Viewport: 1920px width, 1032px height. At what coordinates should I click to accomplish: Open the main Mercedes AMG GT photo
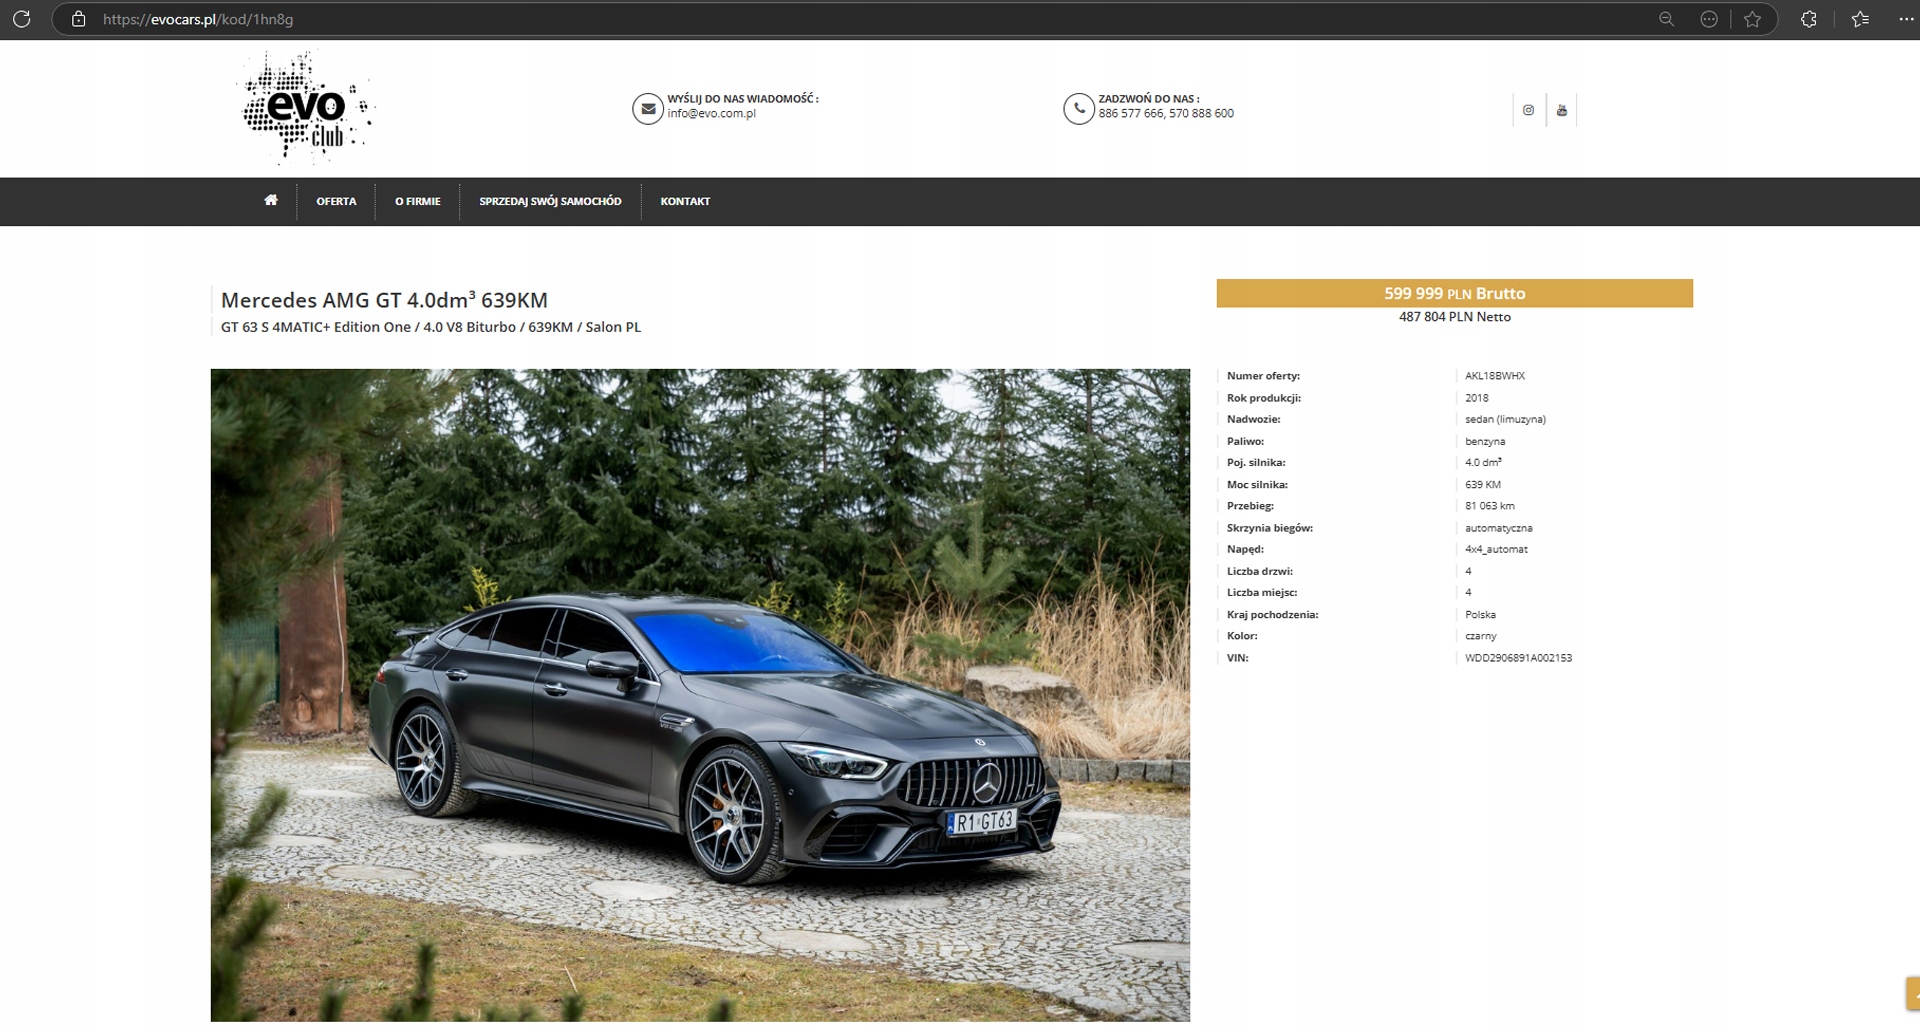[700, 695]
